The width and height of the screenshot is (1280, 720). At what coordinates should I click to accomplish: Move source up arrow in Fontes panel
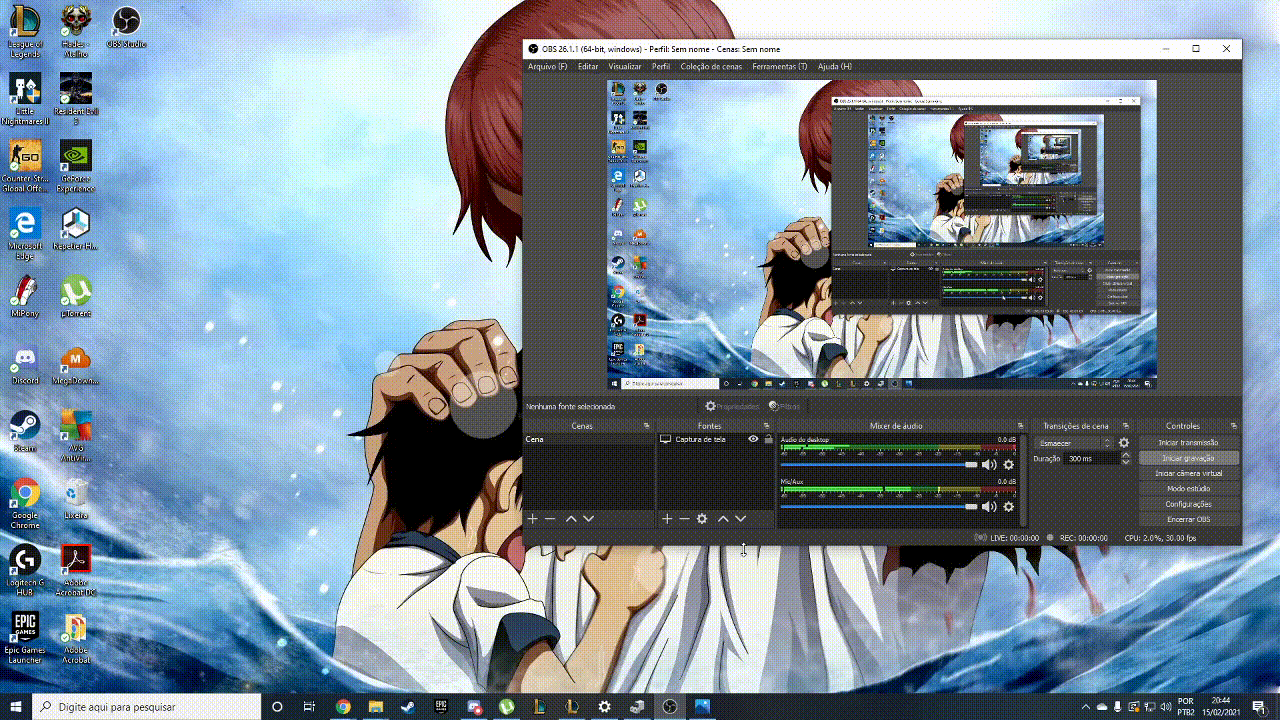(x=723, y=519)
